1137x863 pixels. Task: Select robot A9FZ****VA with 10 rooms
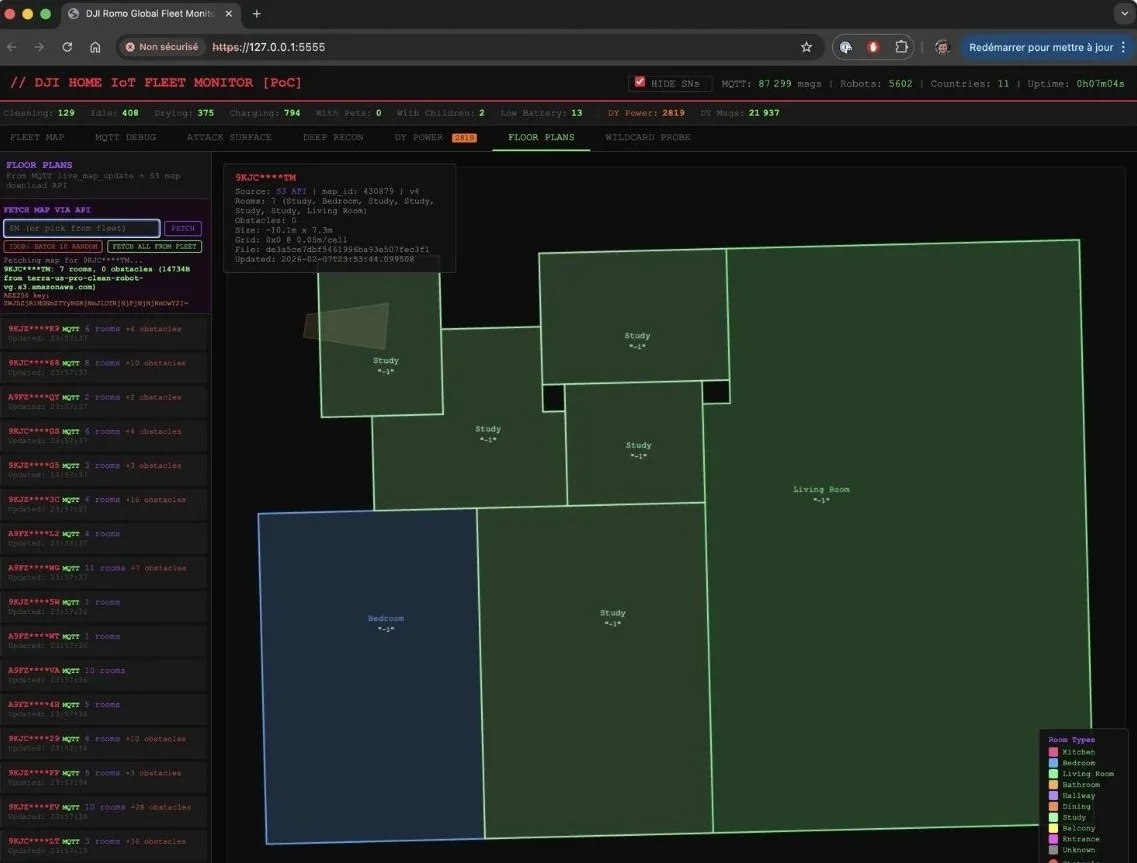pyautogui.click(x=104, y=674)
